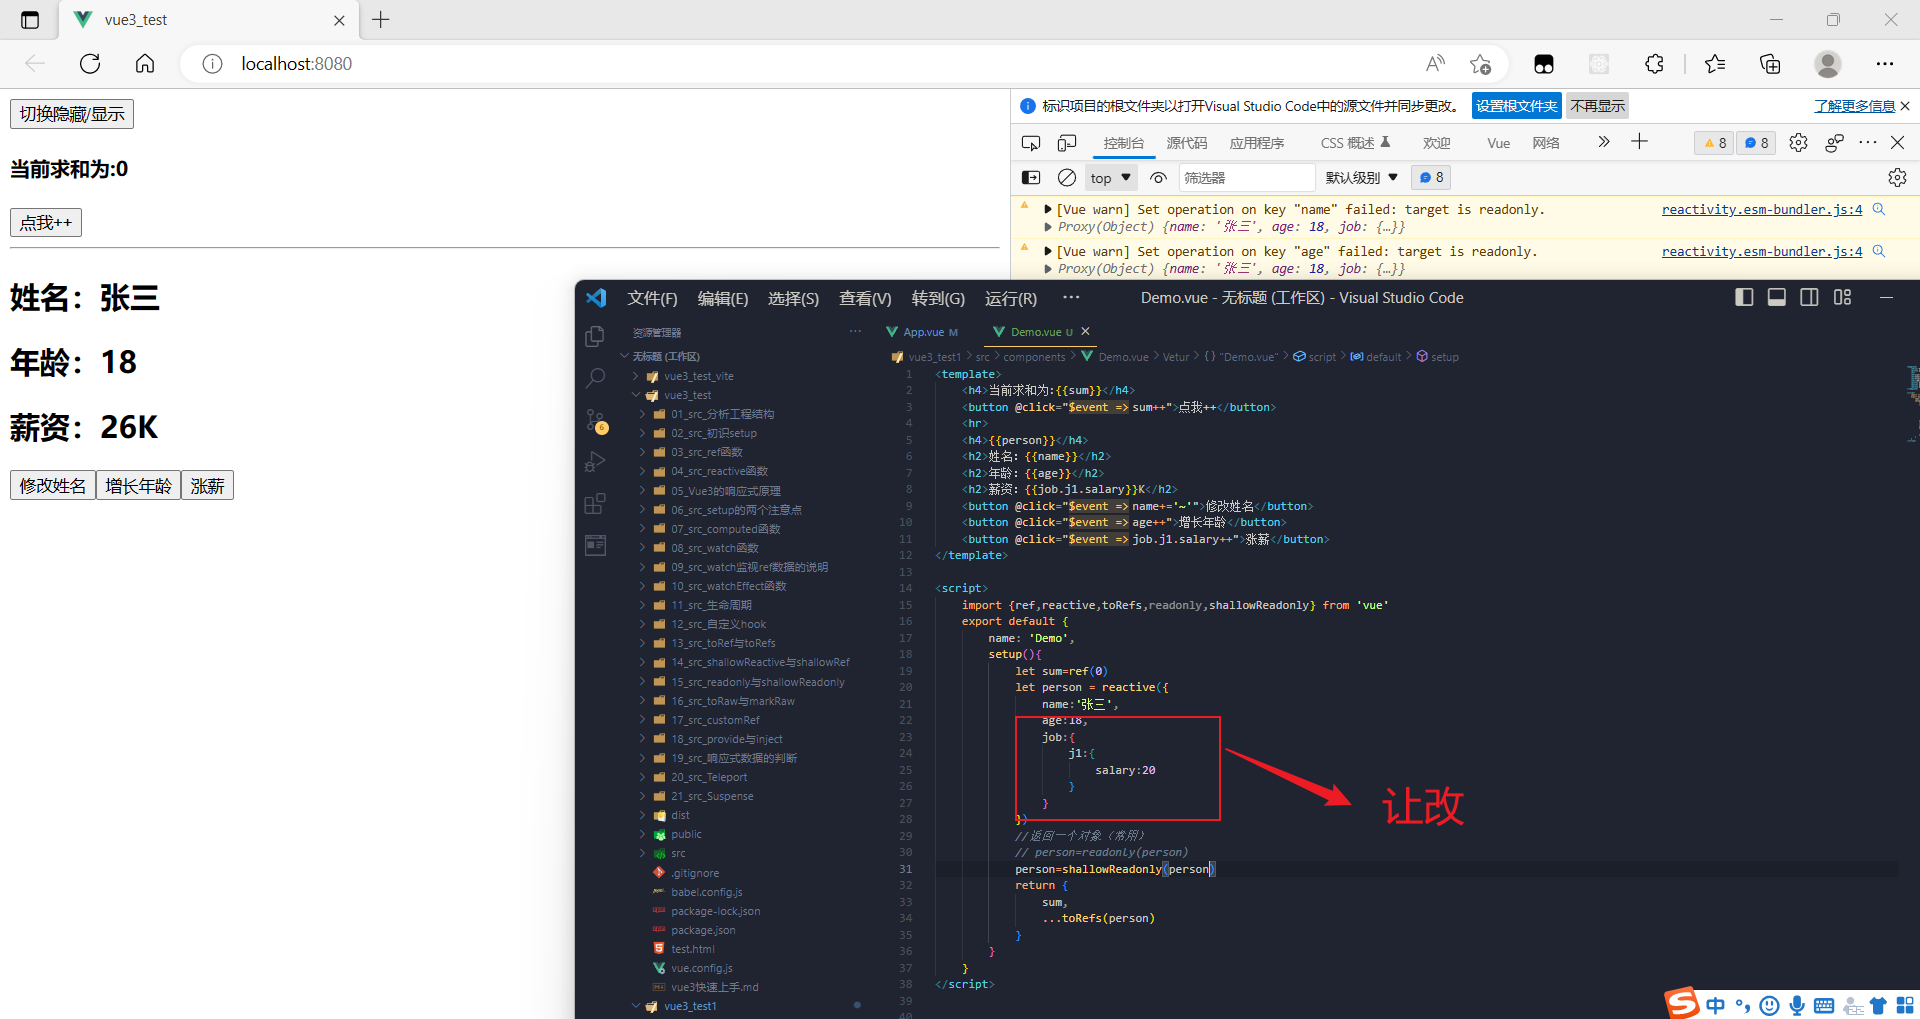
Task: Switch to the 应用程序 DevTools tab
Action: (x=1257, y=143)
